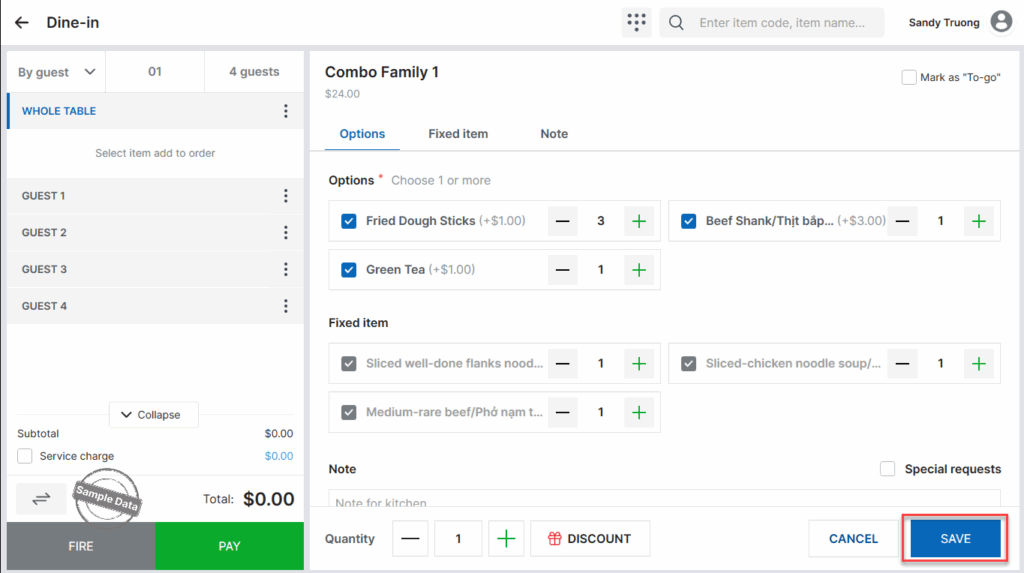1024x573 pixels.
Task: Click the back arrow next to Dine-in
Action: [22, 23]
